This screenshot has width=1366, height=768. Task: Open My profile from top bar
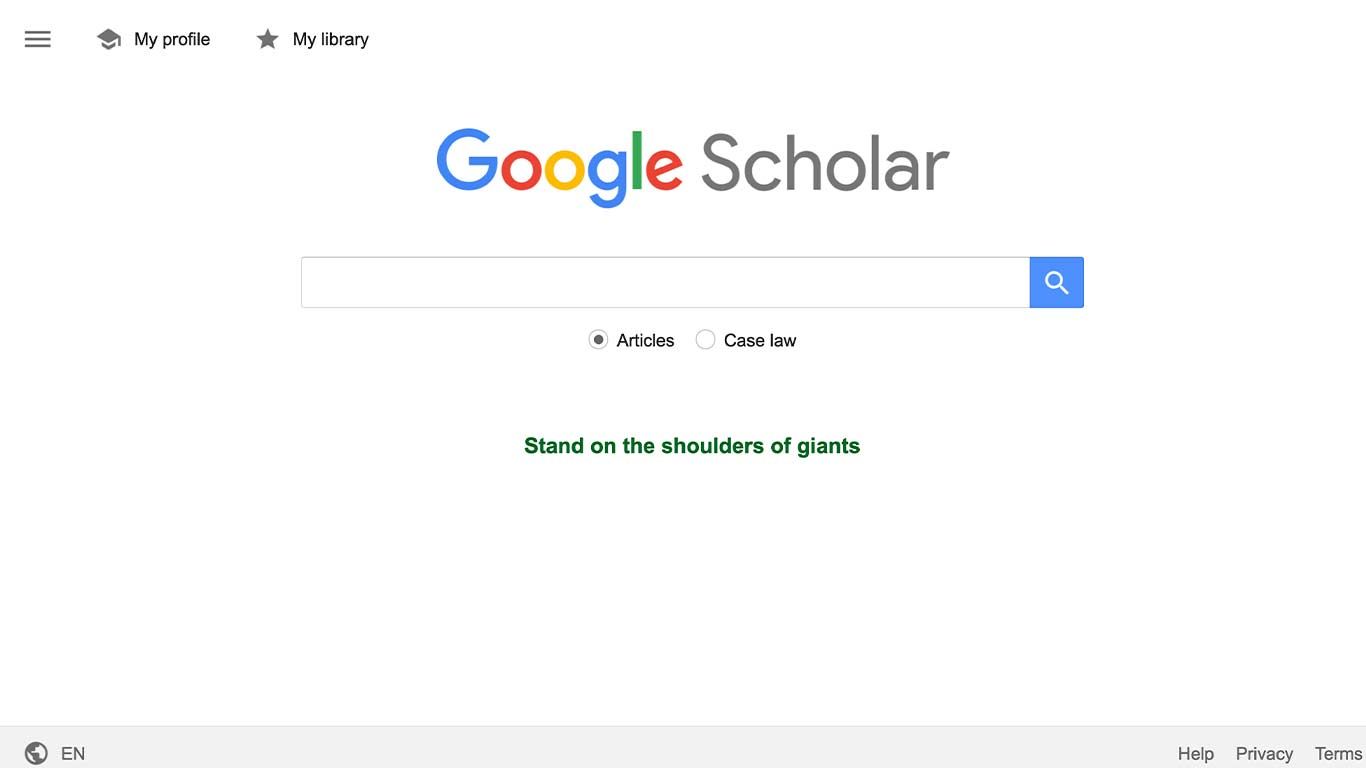tap(172, 39)
